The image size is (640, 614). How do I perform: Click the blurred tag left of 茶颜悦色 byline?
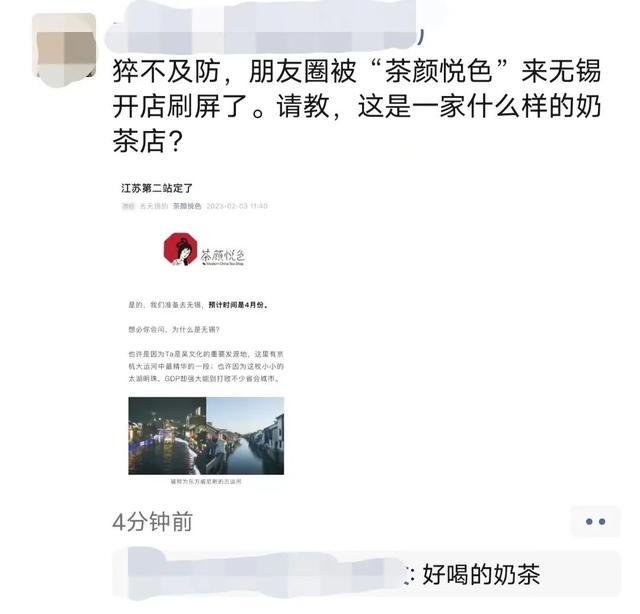coord(129,206)
